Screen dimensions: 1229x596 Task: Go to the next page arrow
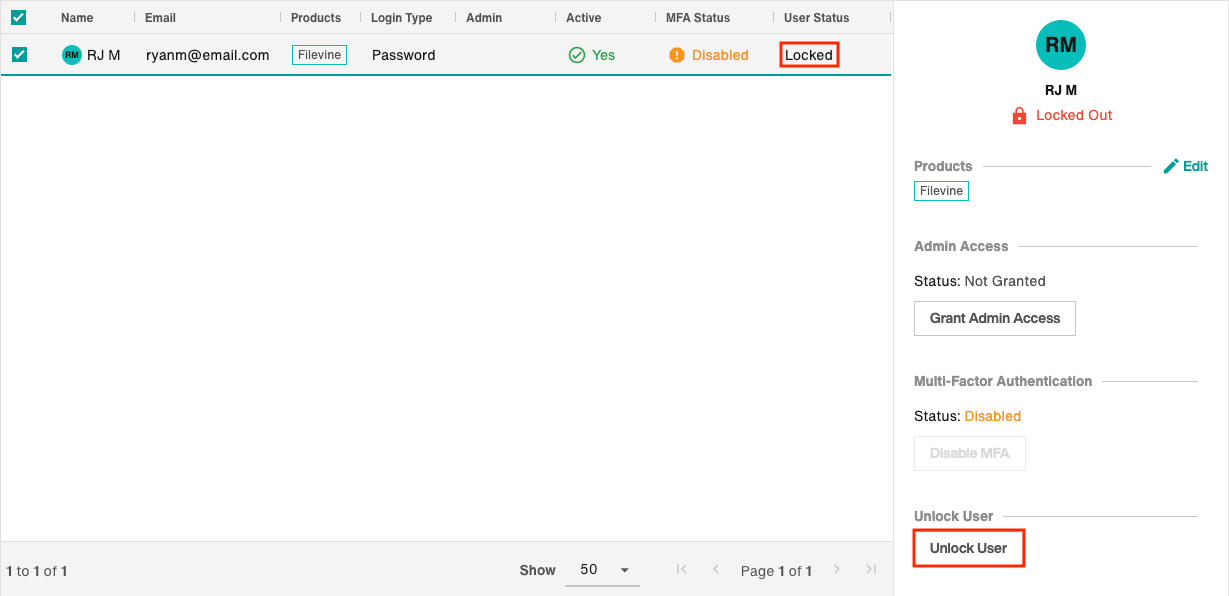tap(837, 569)
